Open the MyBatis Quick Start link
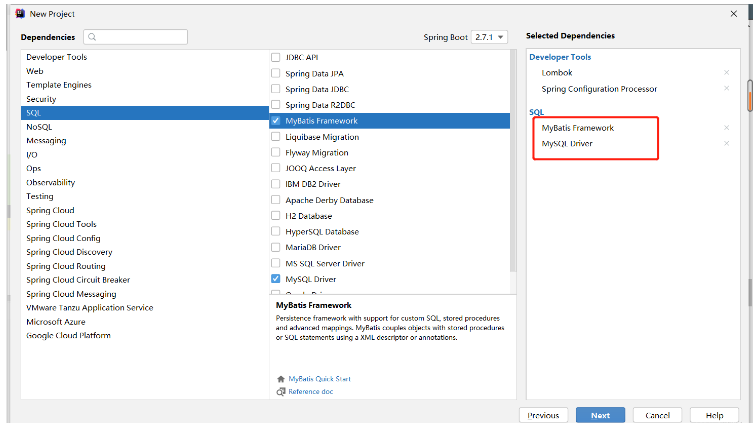The image size is (756, 423). 319,379
